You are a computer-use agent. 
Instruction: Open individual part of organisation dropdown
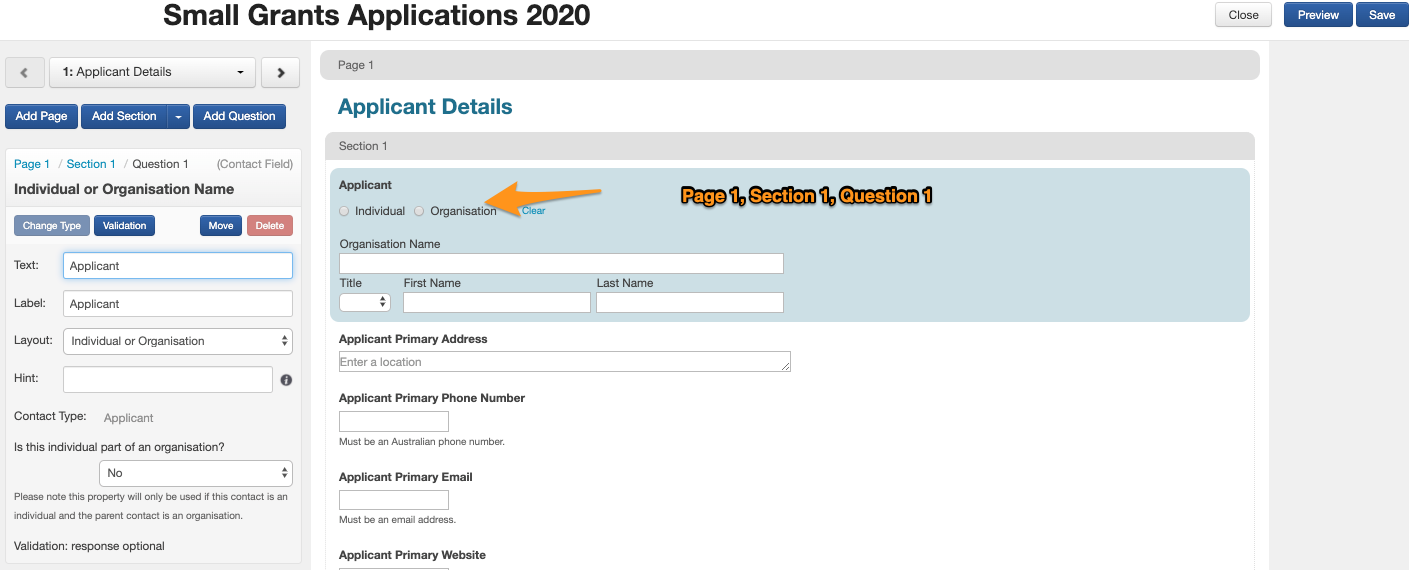pos(196,473)
